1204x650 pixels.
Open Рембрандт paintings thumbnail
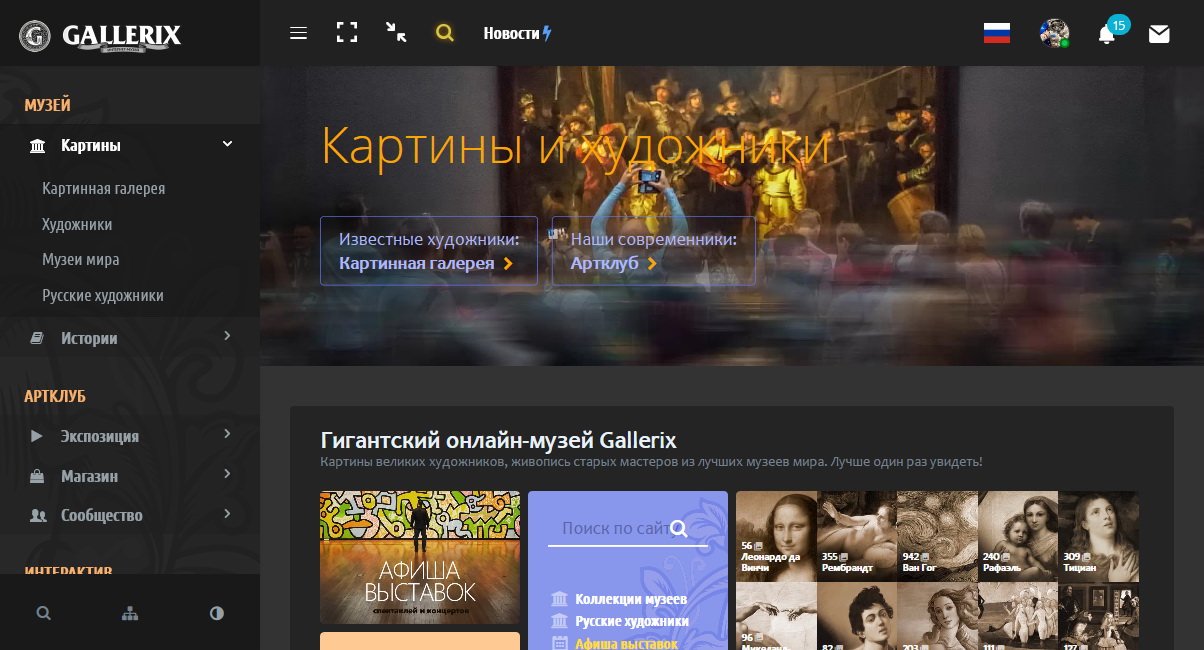coord(857,536)
